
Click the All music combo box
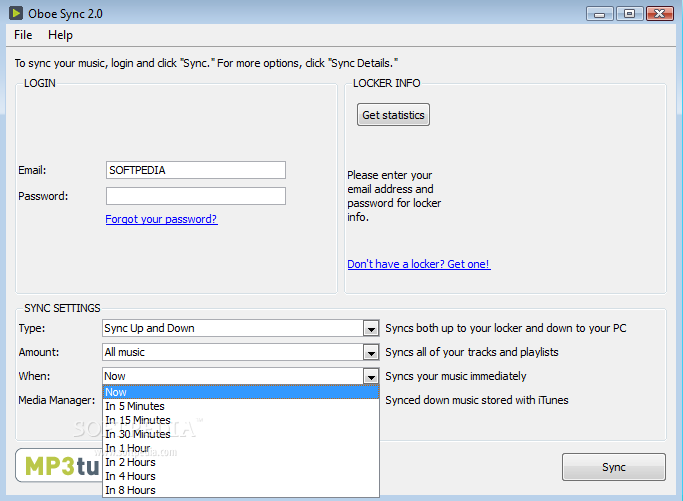pyautogui.click(x=240, y=352)
